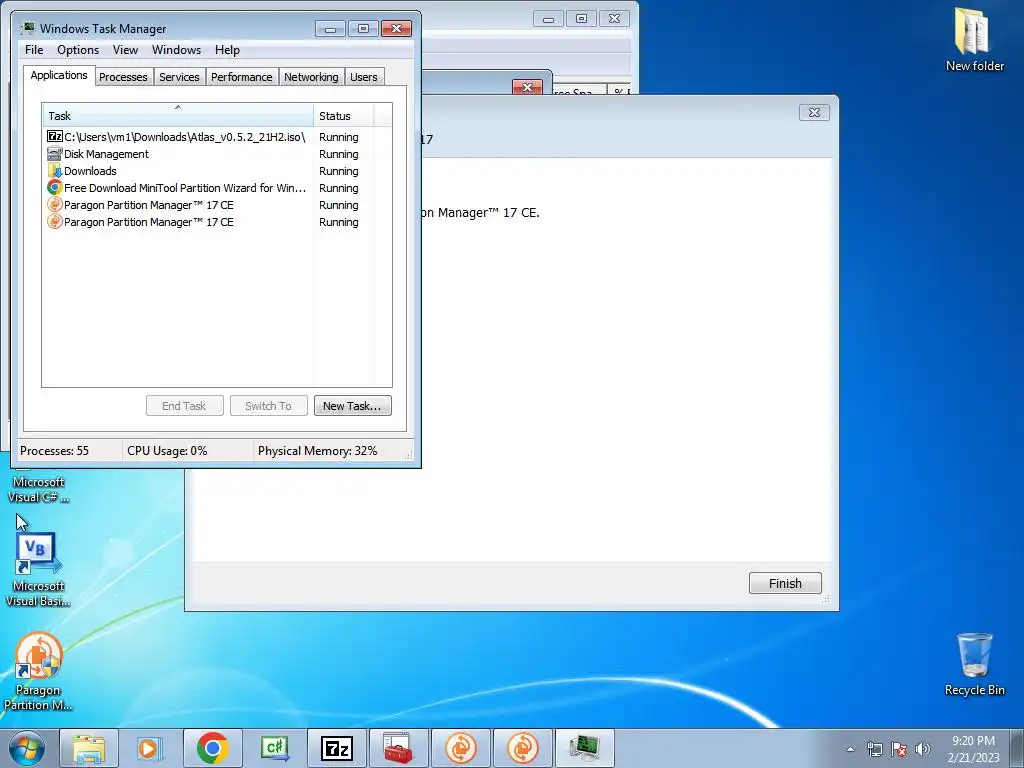The width and height of the screenshot is (1024, 768).
Task: Click the 7z icon of the Atlas iso task
Action: click(x=55, y=136)
